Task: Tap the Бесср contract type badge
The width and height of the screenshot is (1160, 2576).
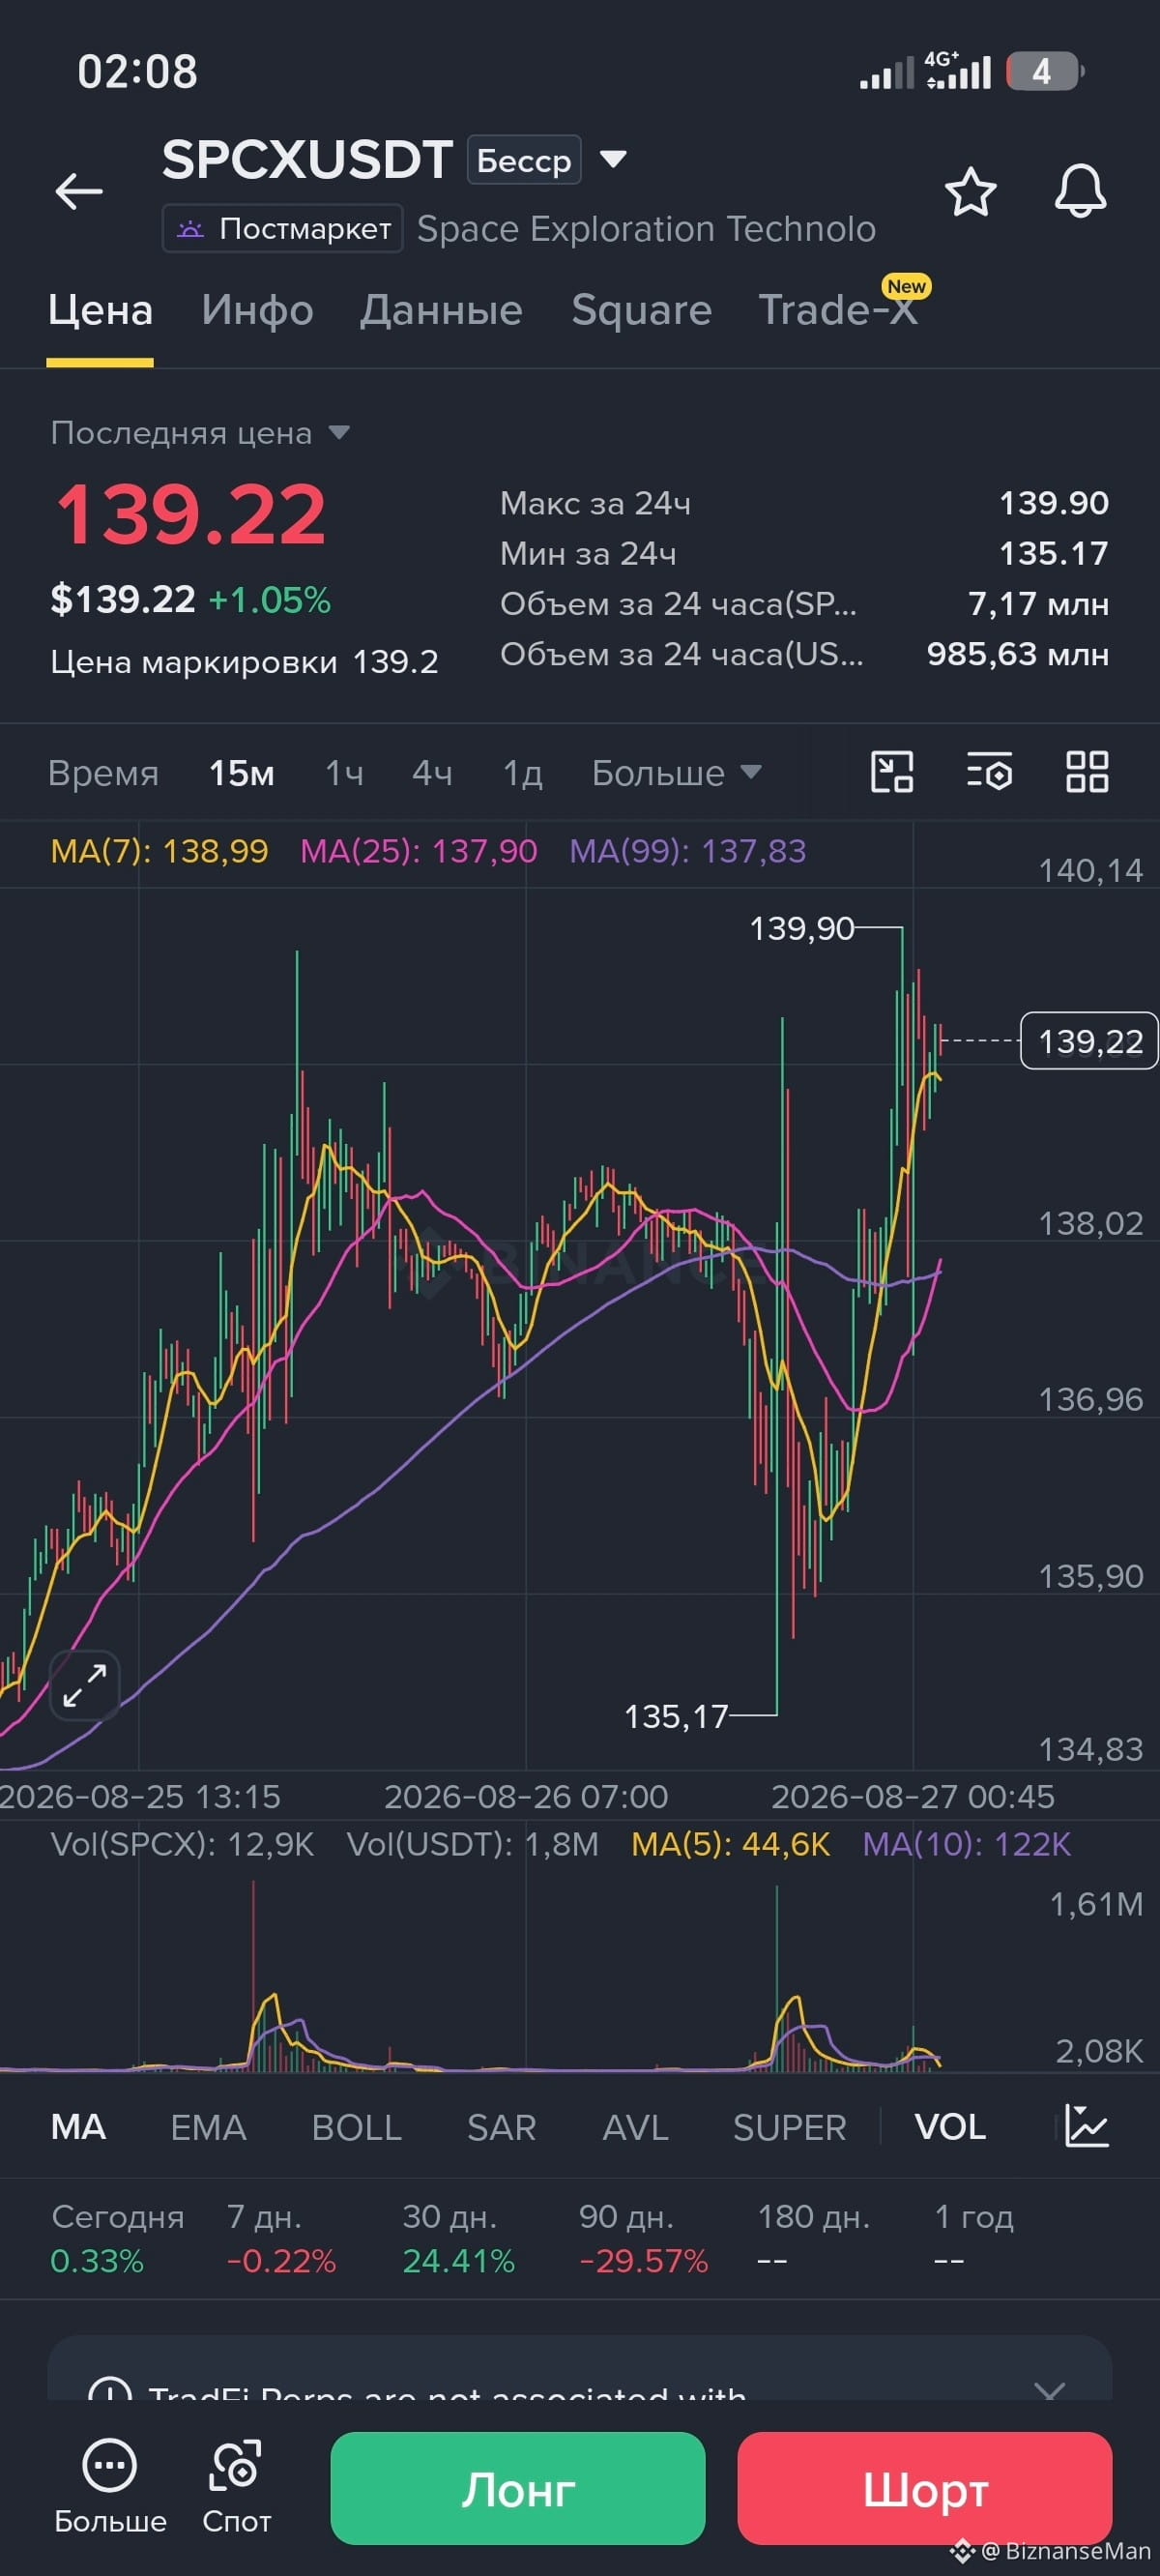Action: (524, 159)
